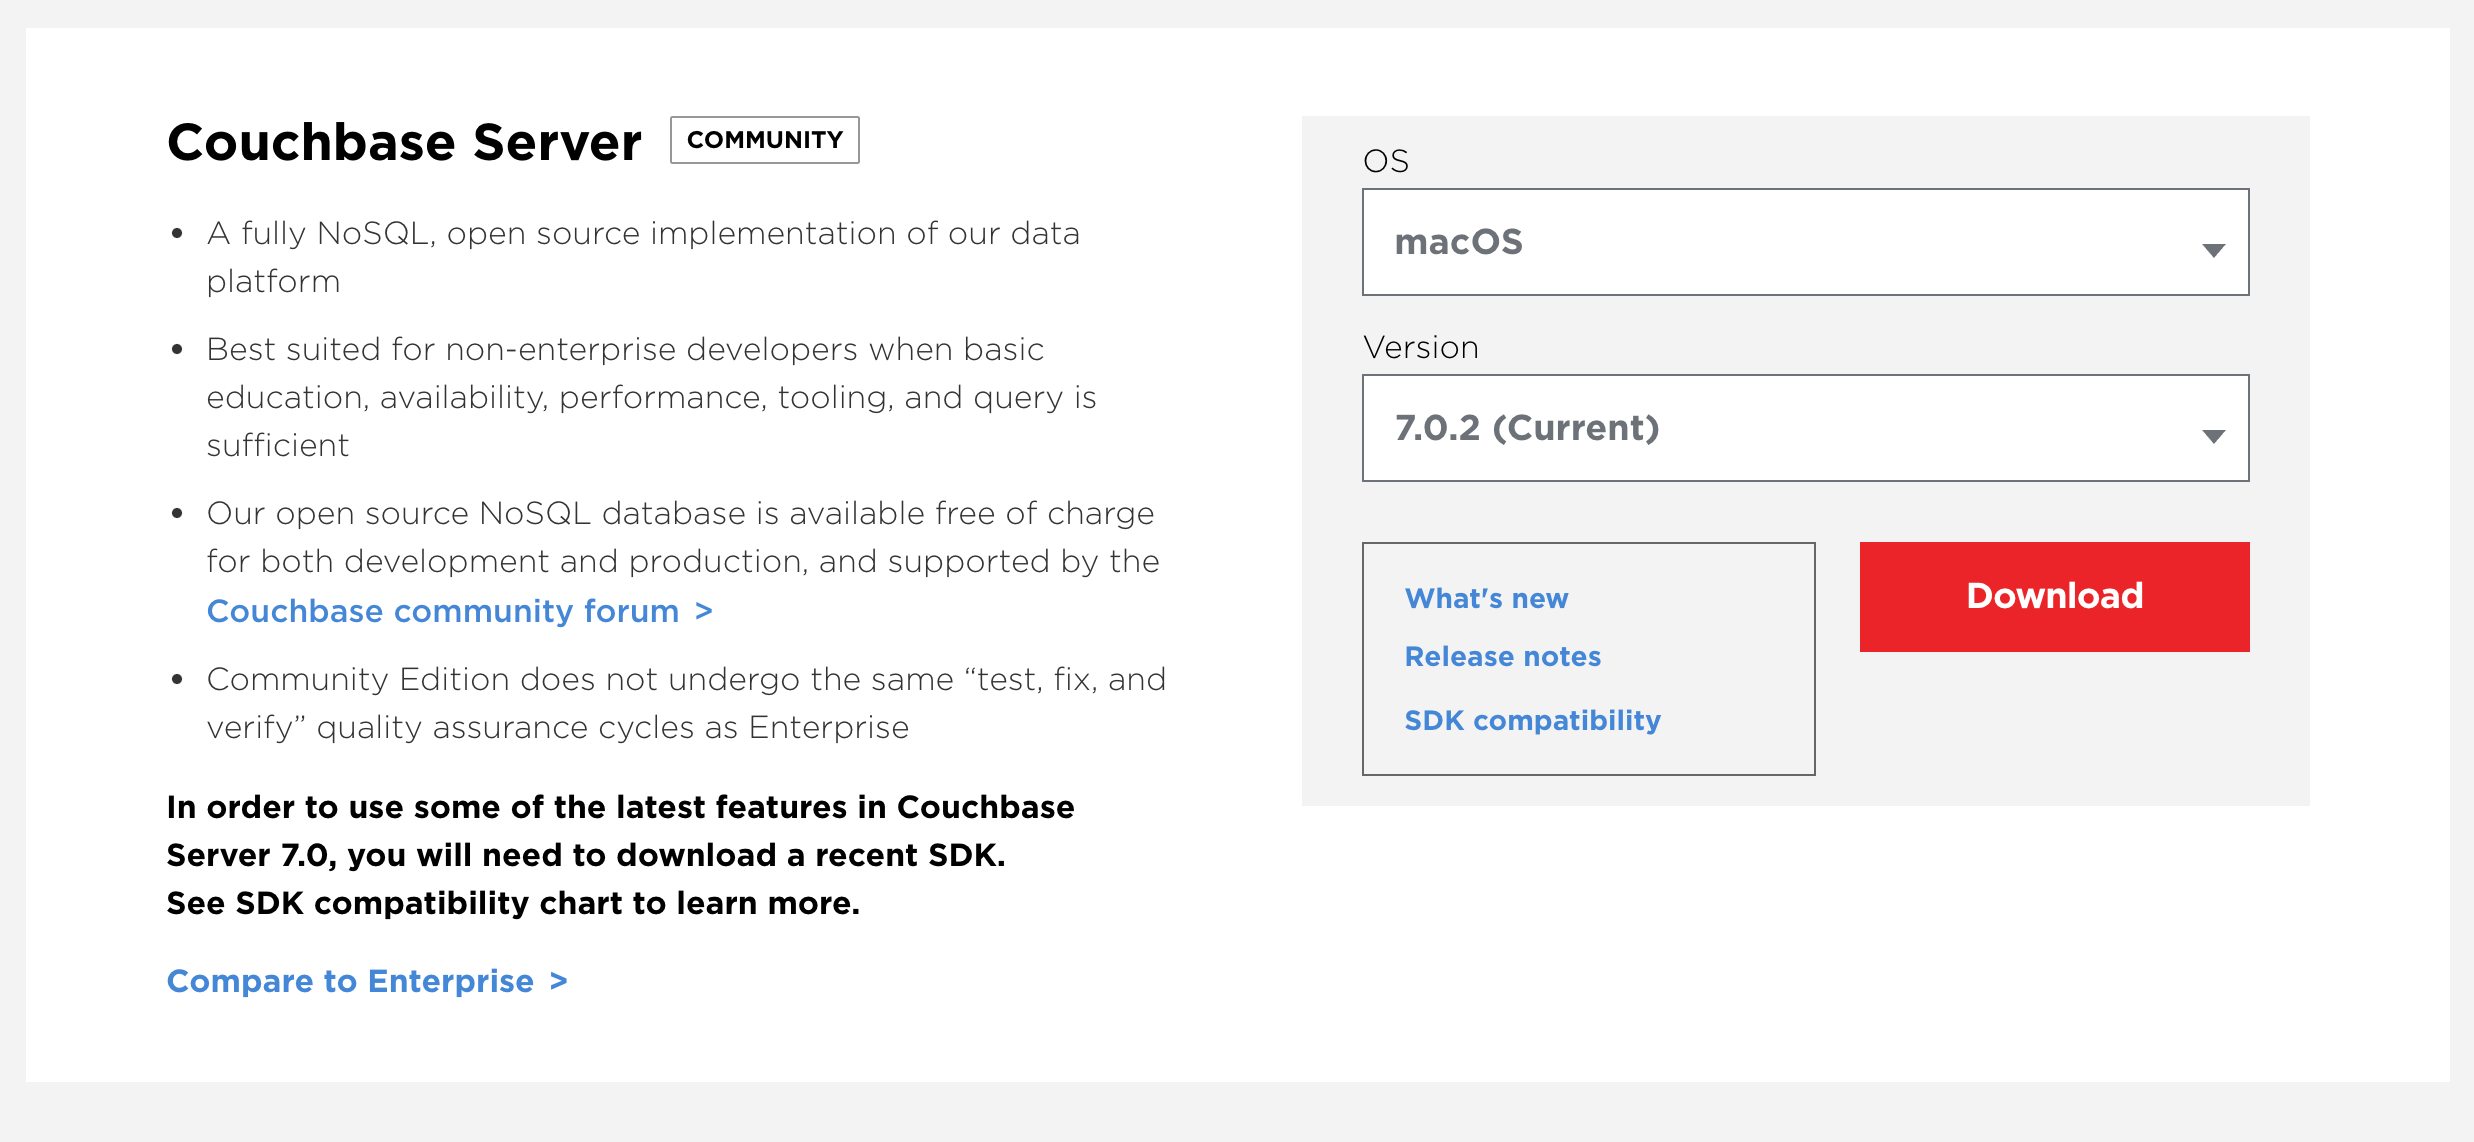Click the Version field label
The height and width of the screenshot is (1142, 2474).
pos(1420,347)
